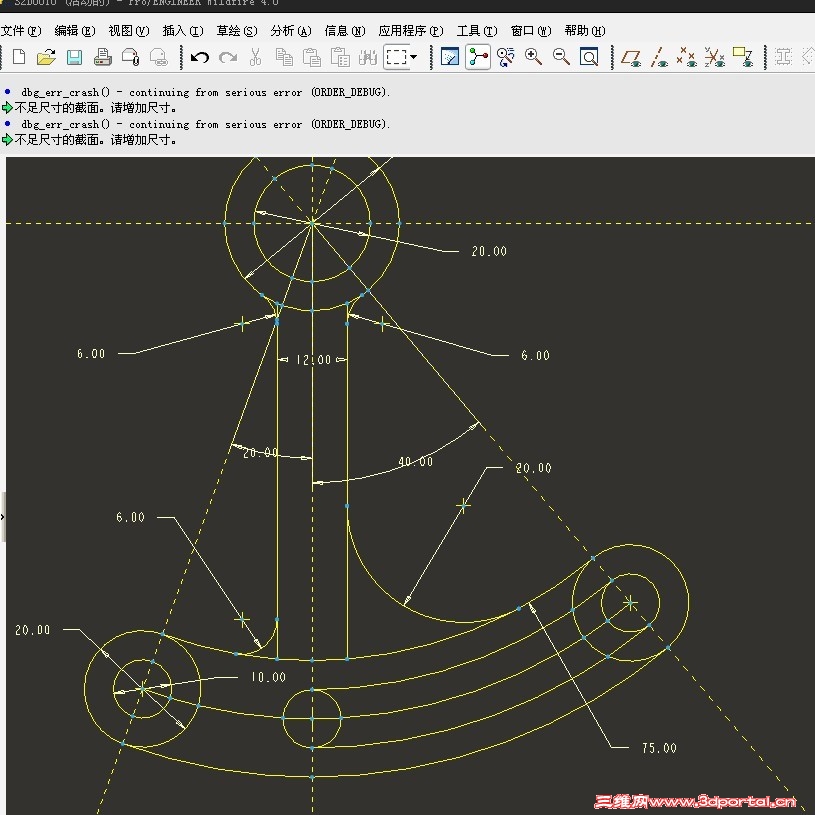Open the 帮助(H) menu
815x815 pixels.
[585, 31]
